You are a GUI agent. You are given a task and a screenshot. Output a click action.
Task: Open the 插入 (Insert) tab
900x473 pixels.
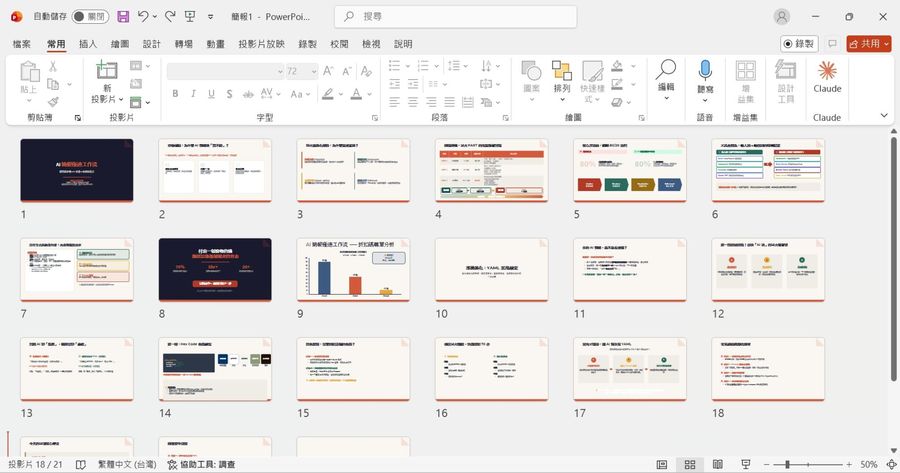pos(88,44)
